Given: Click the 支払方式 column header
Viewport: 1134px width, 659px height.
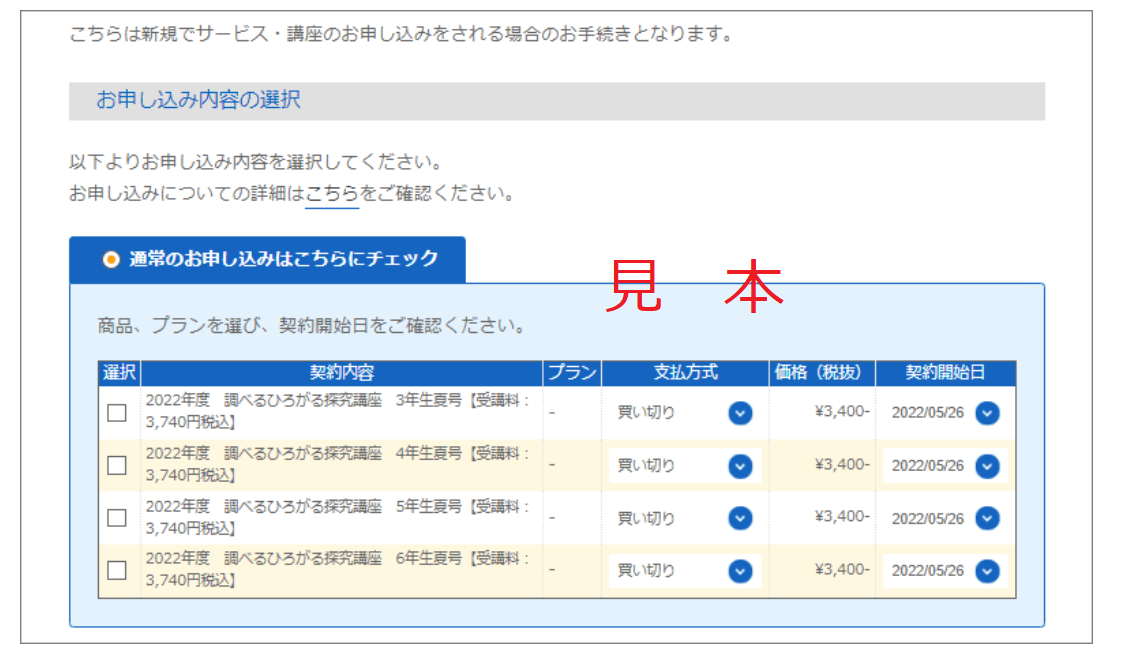Looking at the screenshot, I should pos(685,373).
